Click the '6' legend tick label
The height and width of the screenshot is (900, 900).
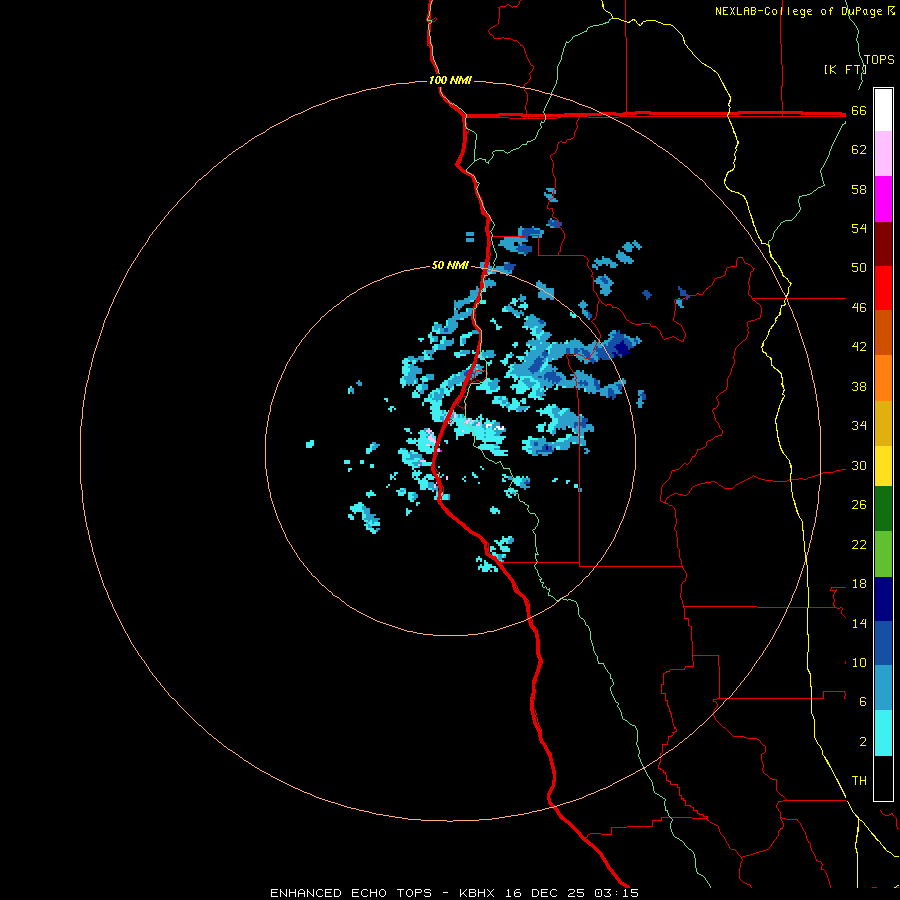click(x=863, y=701)
